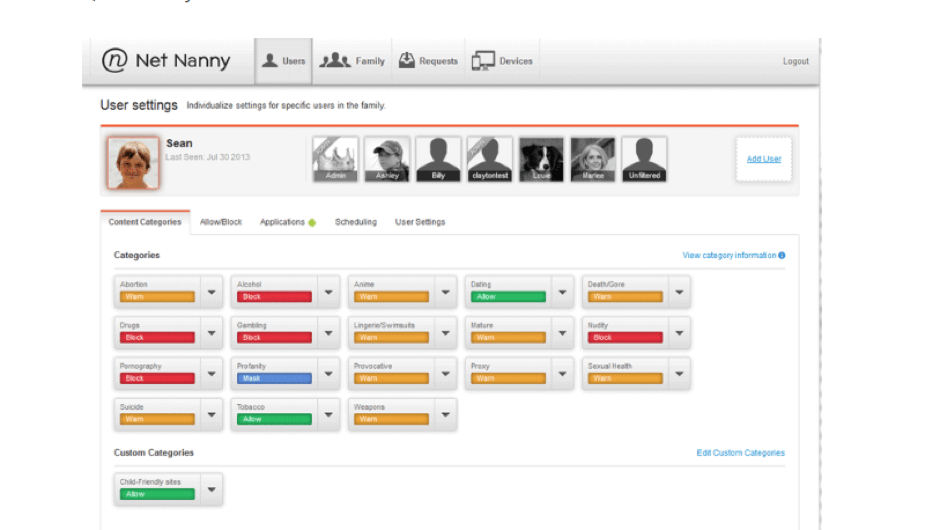
Task: Open the Family section in top navigation
Action: [352, 61]
